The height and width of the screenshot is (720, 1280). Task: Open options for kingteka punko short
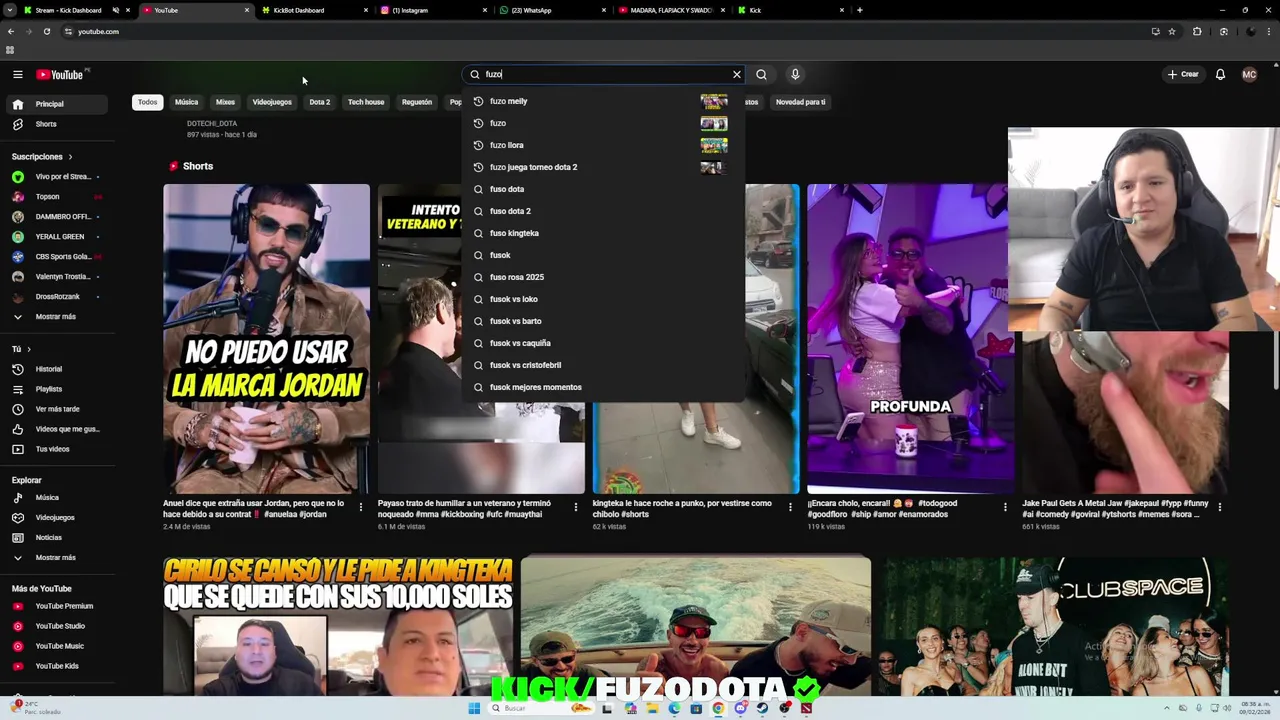[x=790, y=507]
